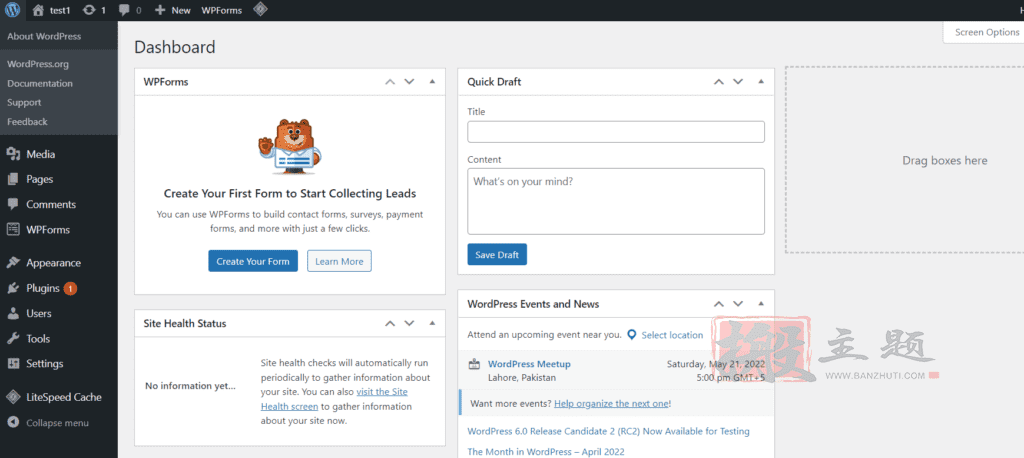
Task: Click the LiteSpeed Cache sidebar icon
Action: click(13, 397)
